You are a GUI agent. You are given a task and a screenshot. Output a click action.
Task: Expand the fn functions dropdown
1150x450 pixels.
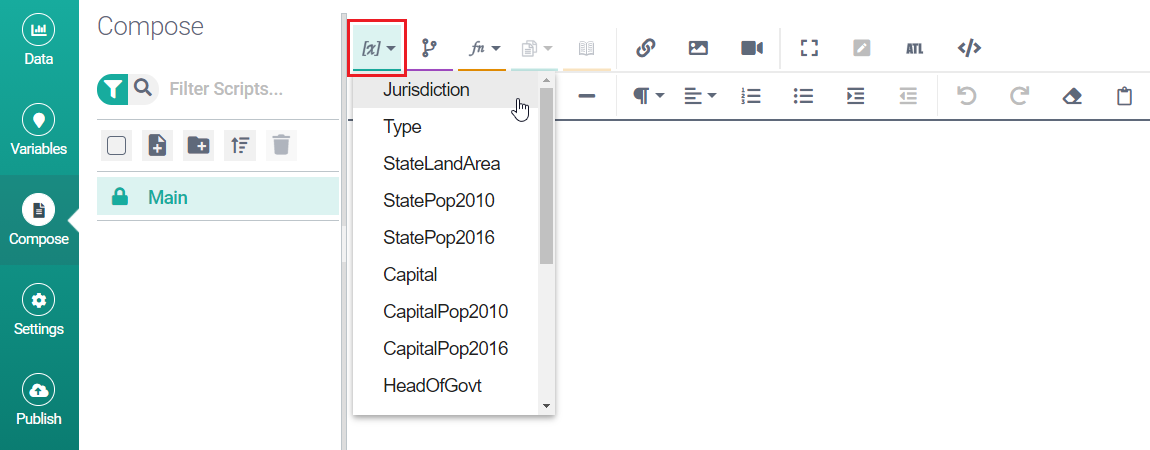485,48
